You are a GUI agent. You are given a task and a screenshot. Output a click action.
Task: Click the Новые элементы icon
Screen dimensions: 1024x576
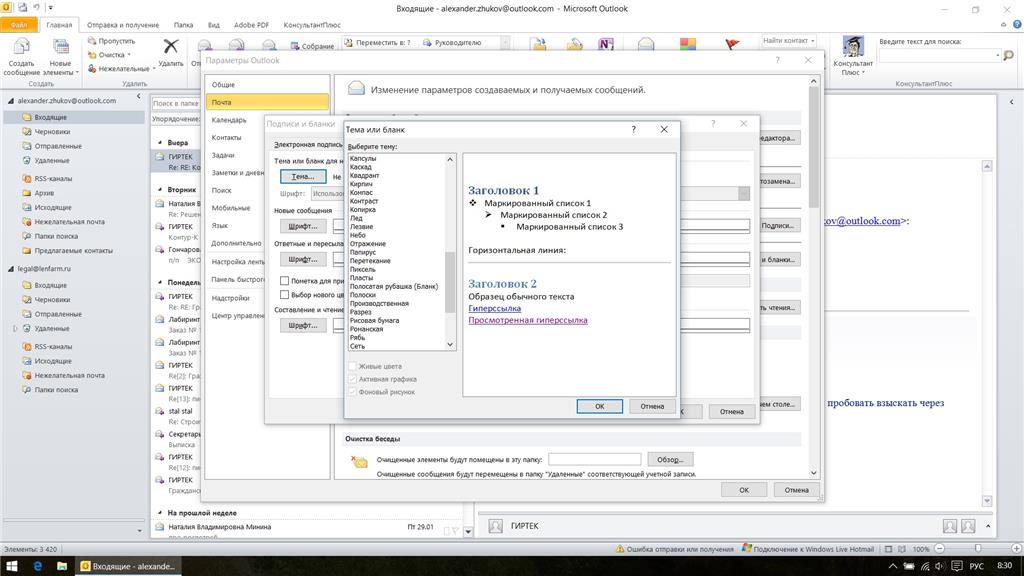click(x=61, y=47)
